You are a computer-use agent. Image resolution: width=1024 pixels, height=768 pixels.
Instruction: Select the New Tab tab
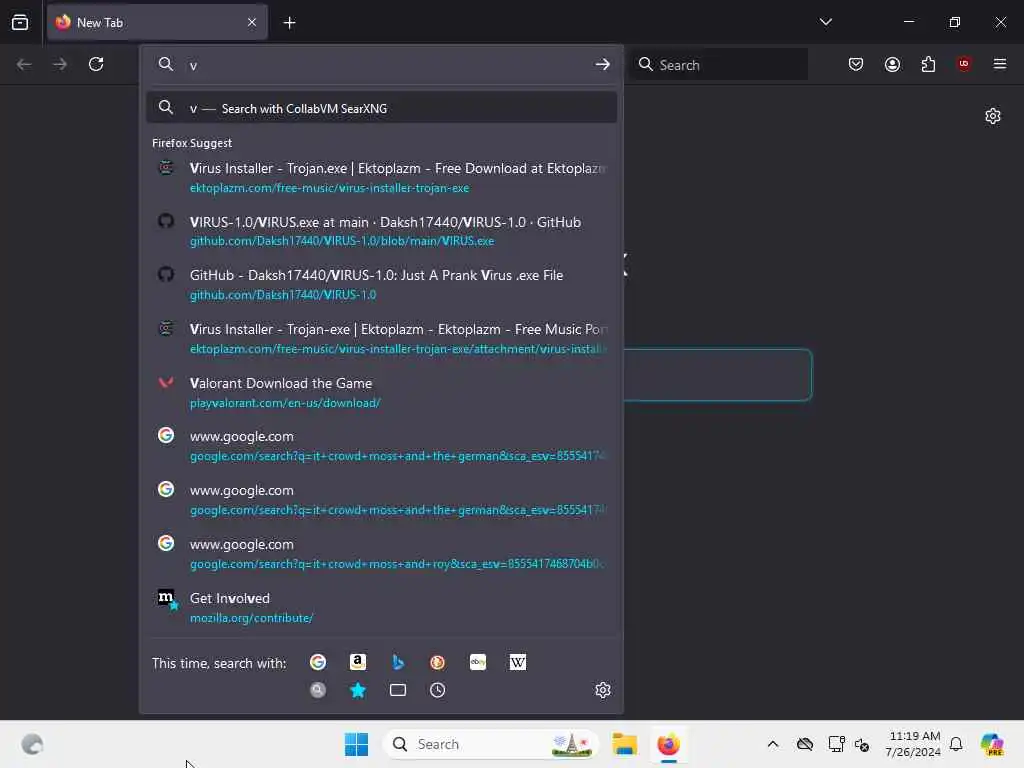157,22
